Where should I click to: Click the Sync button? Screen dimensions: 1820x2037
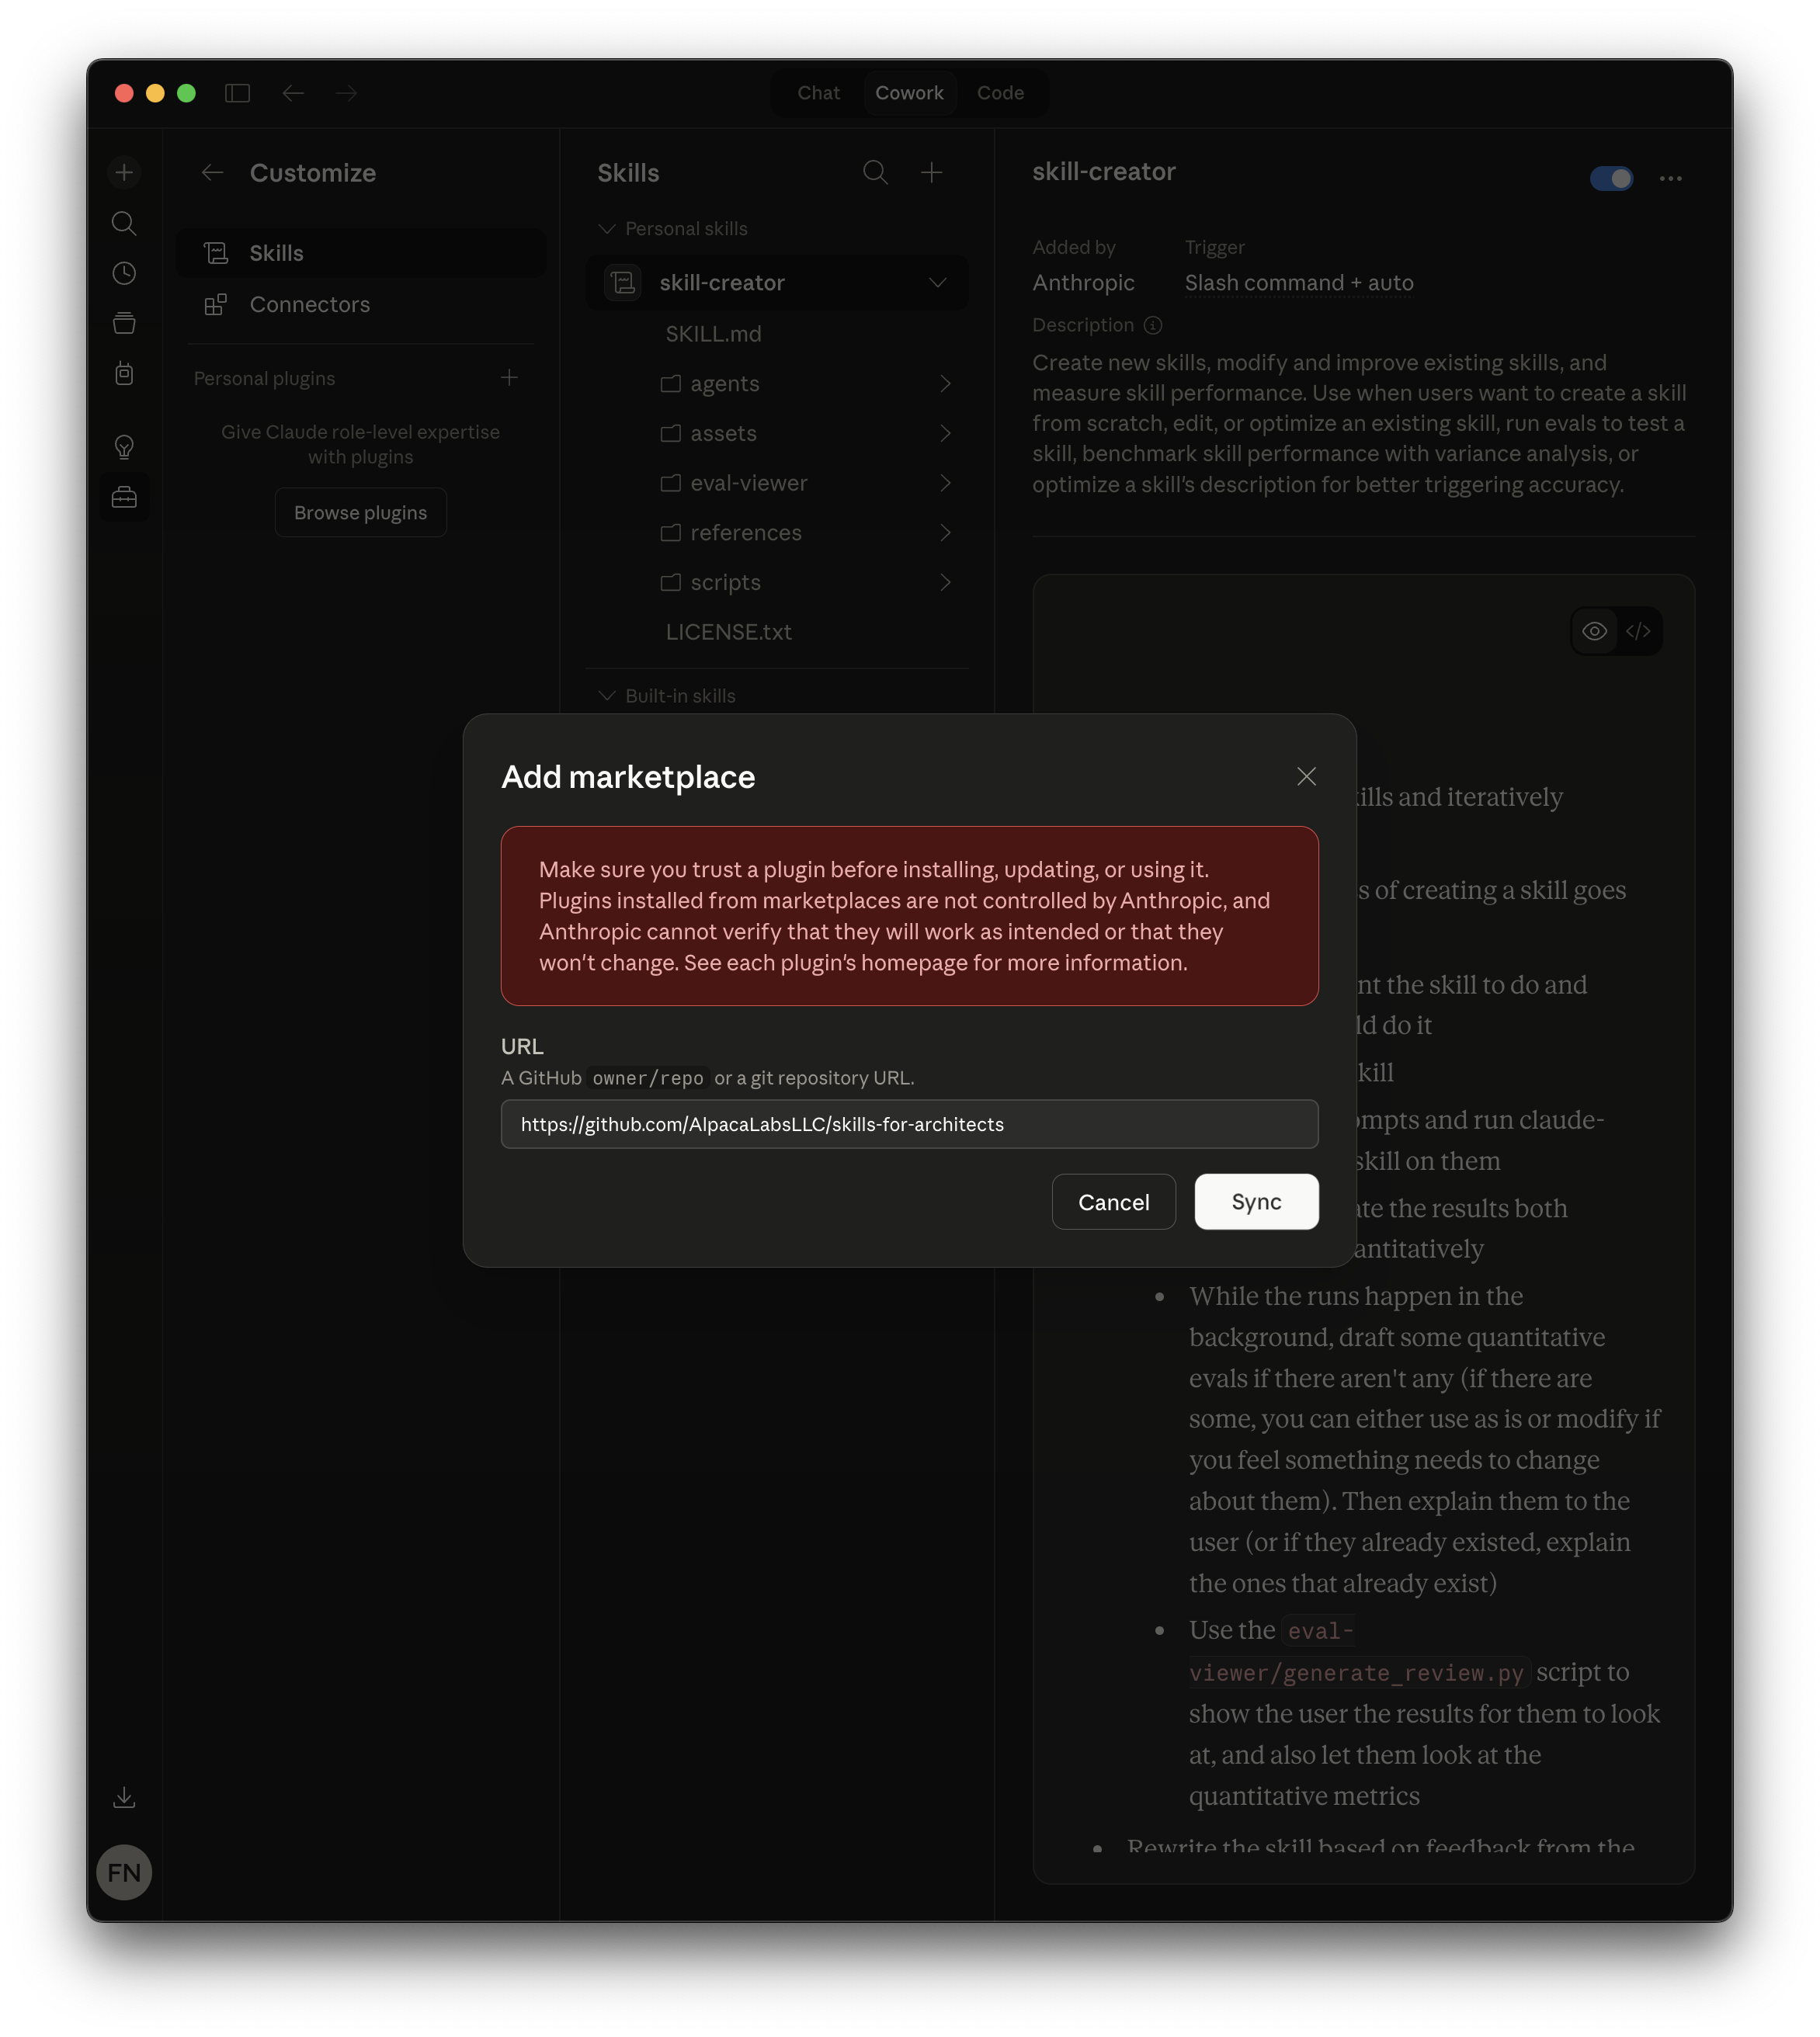[x=1256, y=1201]
